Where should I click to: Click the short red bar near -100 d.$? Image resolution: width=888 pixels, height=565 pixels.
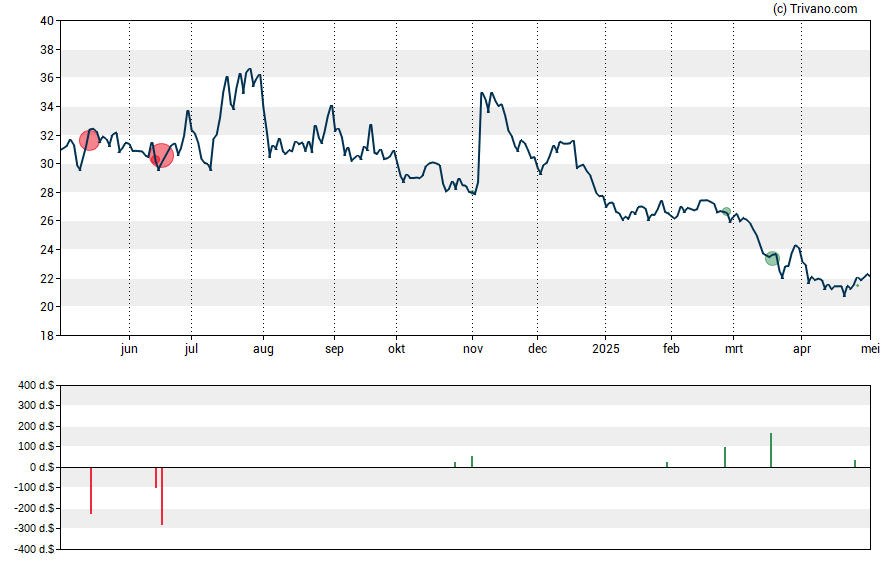[156, 477]
